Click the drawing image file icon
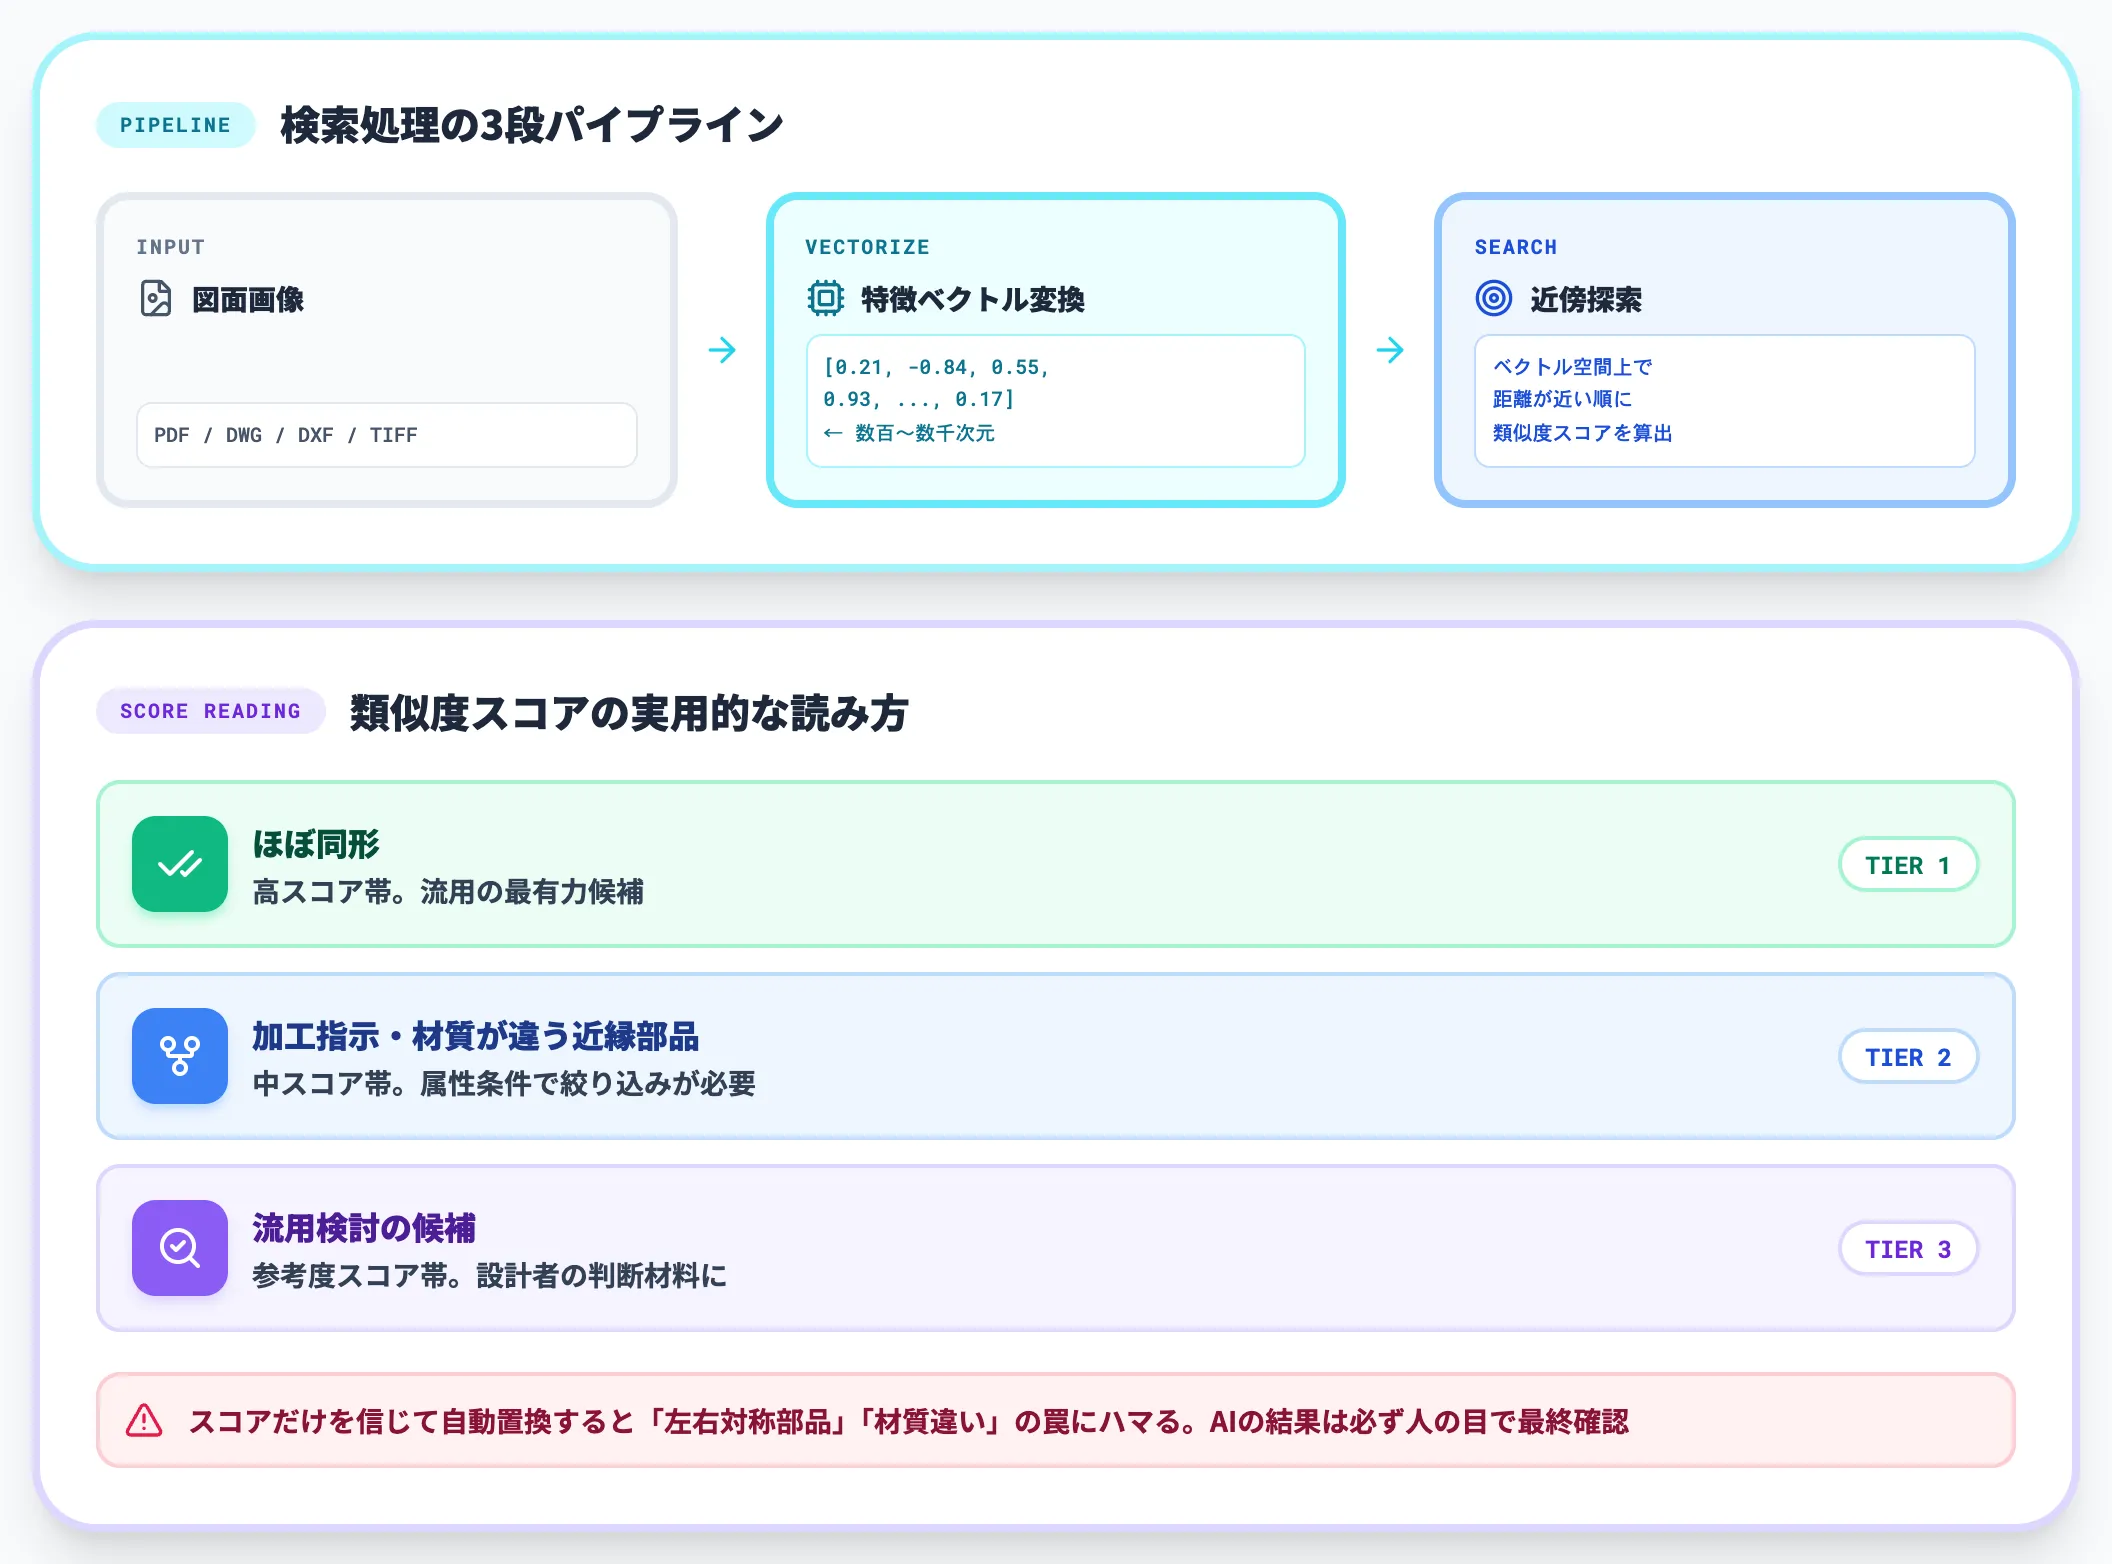This screenshot has height=1564, width=2112. click(156, 299)
